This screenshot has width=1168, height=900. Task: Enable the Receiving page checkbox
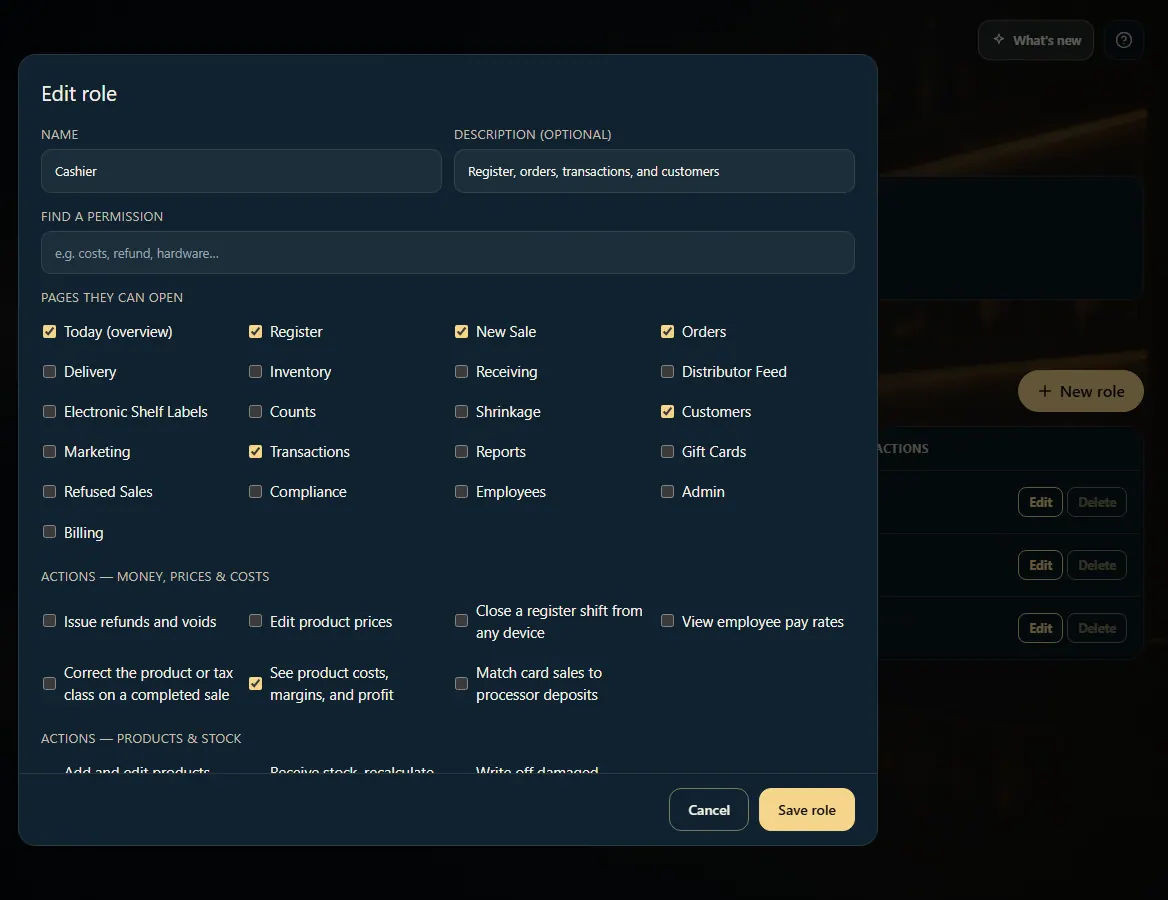click(461, 372)
